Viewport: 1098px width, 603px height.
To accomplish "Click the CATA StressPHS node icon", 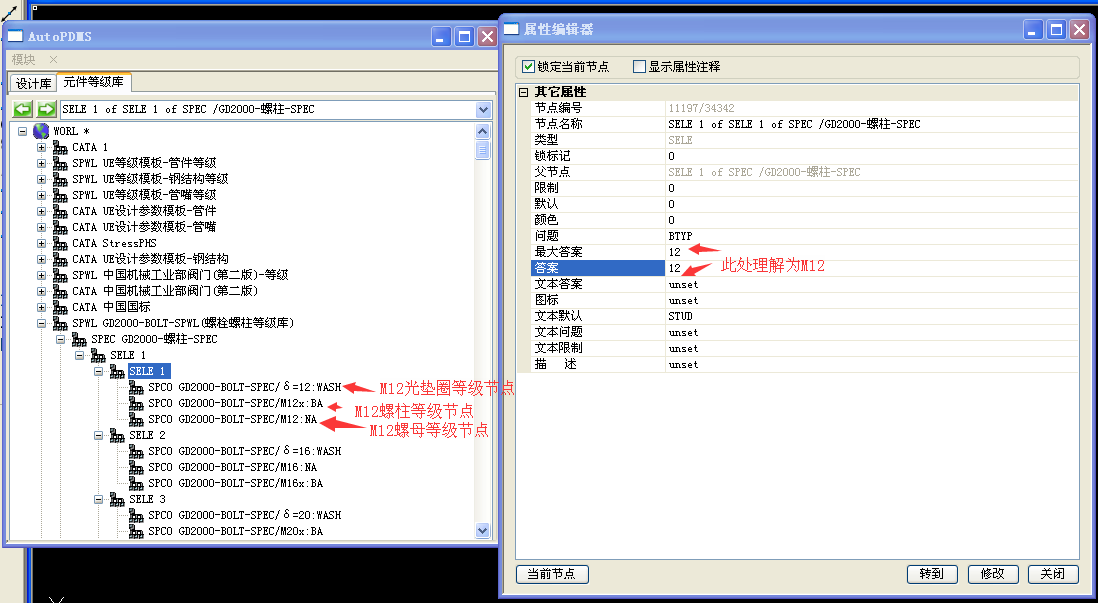I will (60, 243).
